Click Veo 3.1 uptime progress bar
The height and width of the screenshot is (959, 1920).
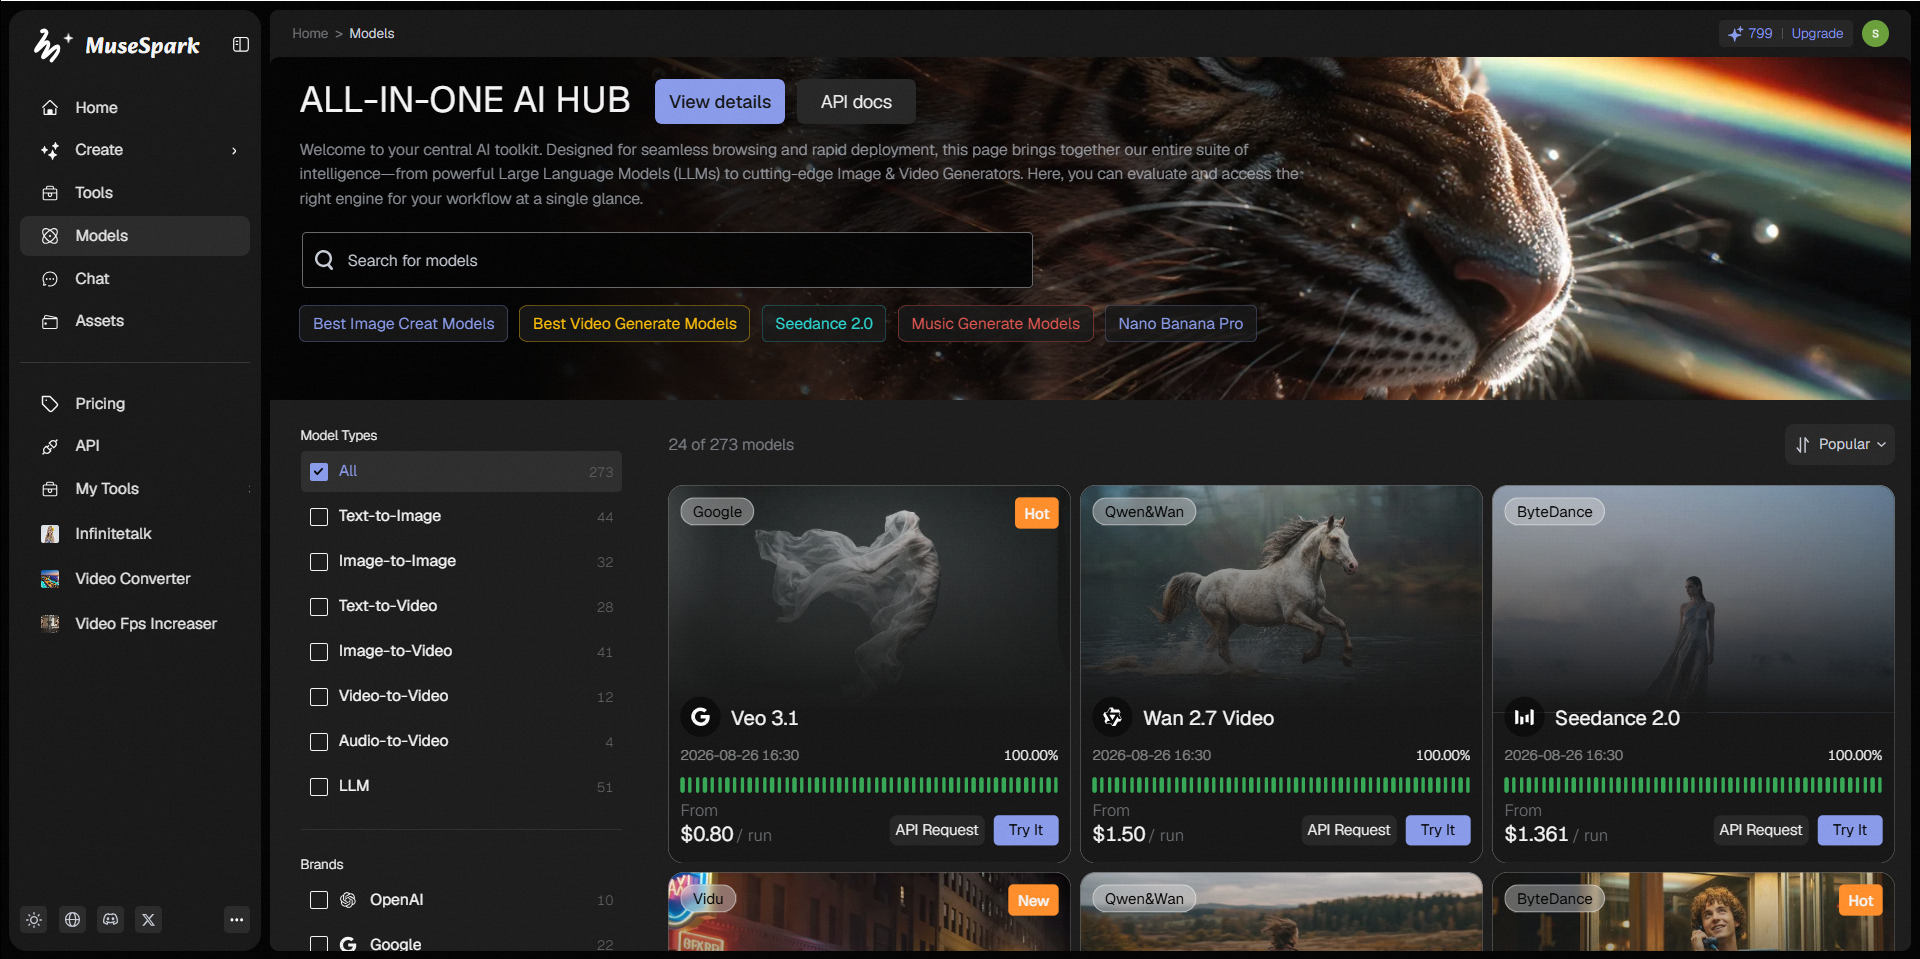click(x=869, y=785)
